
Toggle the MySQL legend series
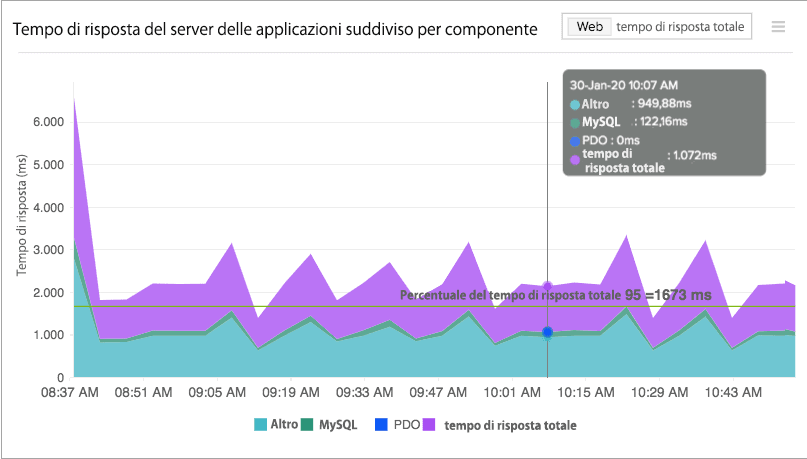[x=329, y=425]
